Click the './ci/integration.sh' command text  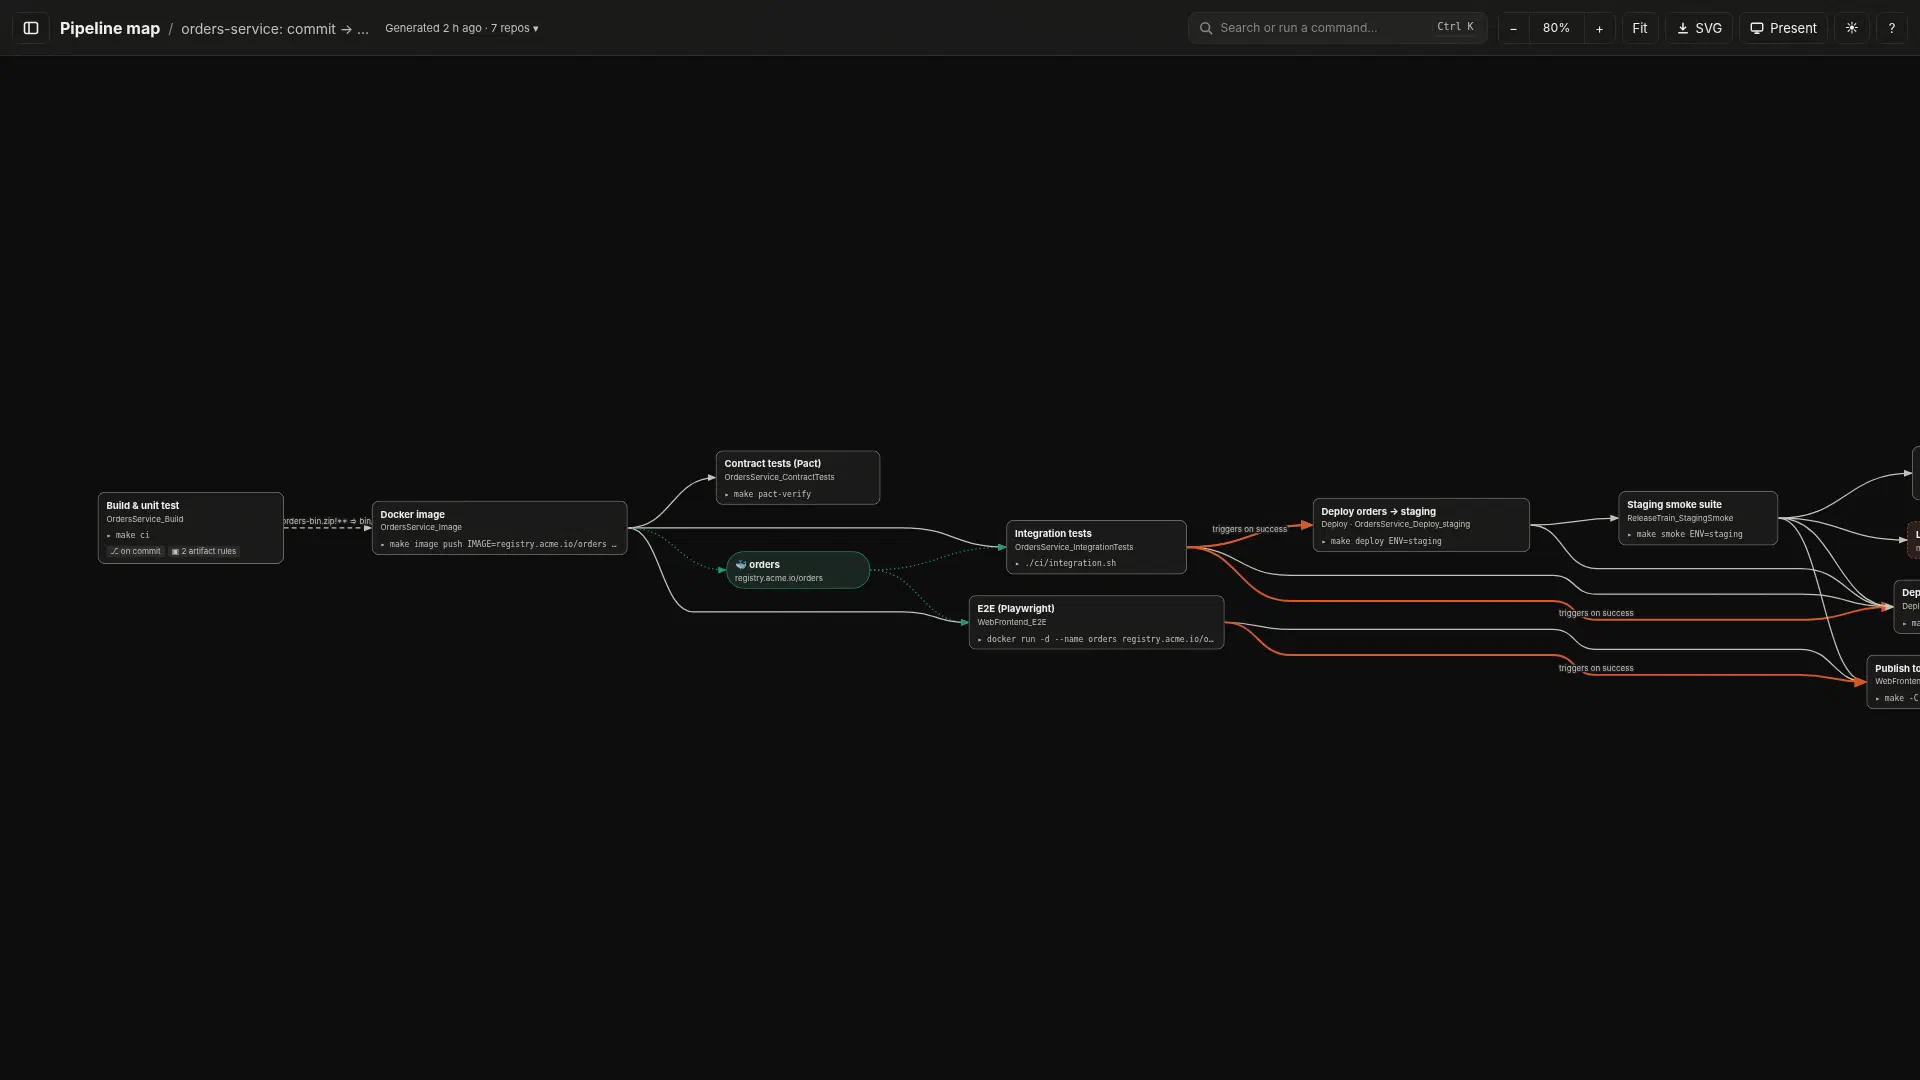tap(1070, 563)
